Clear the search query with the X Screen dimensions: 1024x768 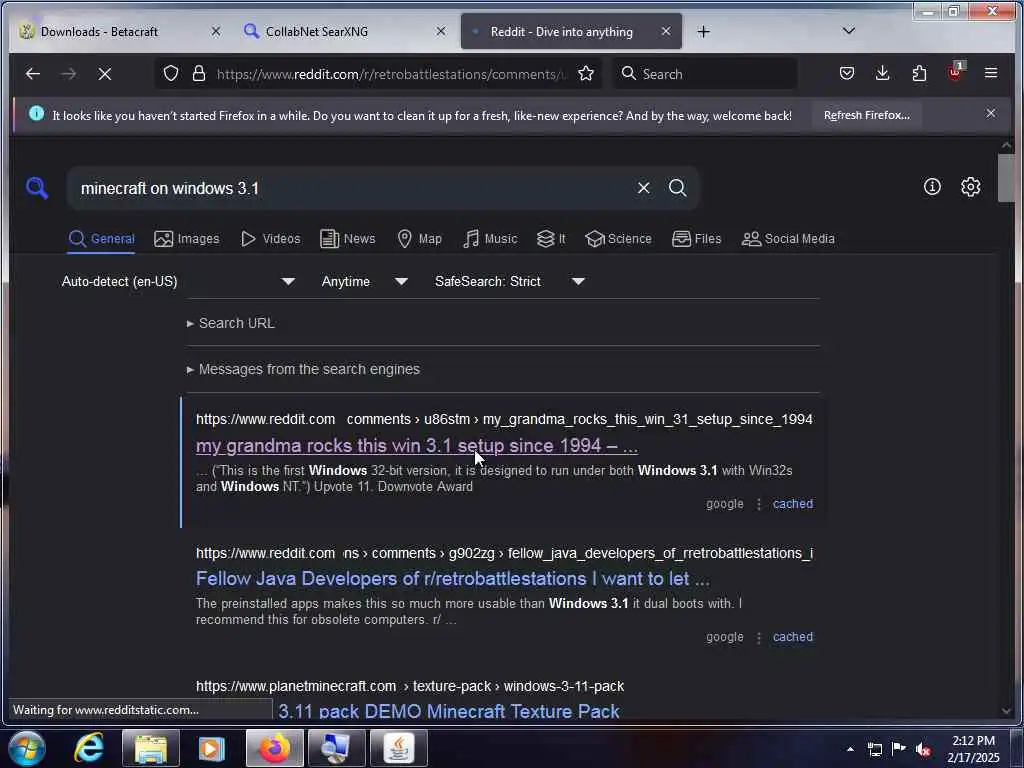[643, 188]
